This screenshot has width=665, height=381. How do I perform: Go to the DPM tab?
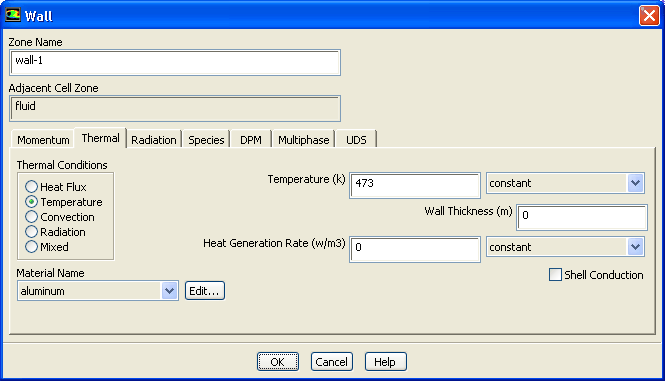pos(251,140)
